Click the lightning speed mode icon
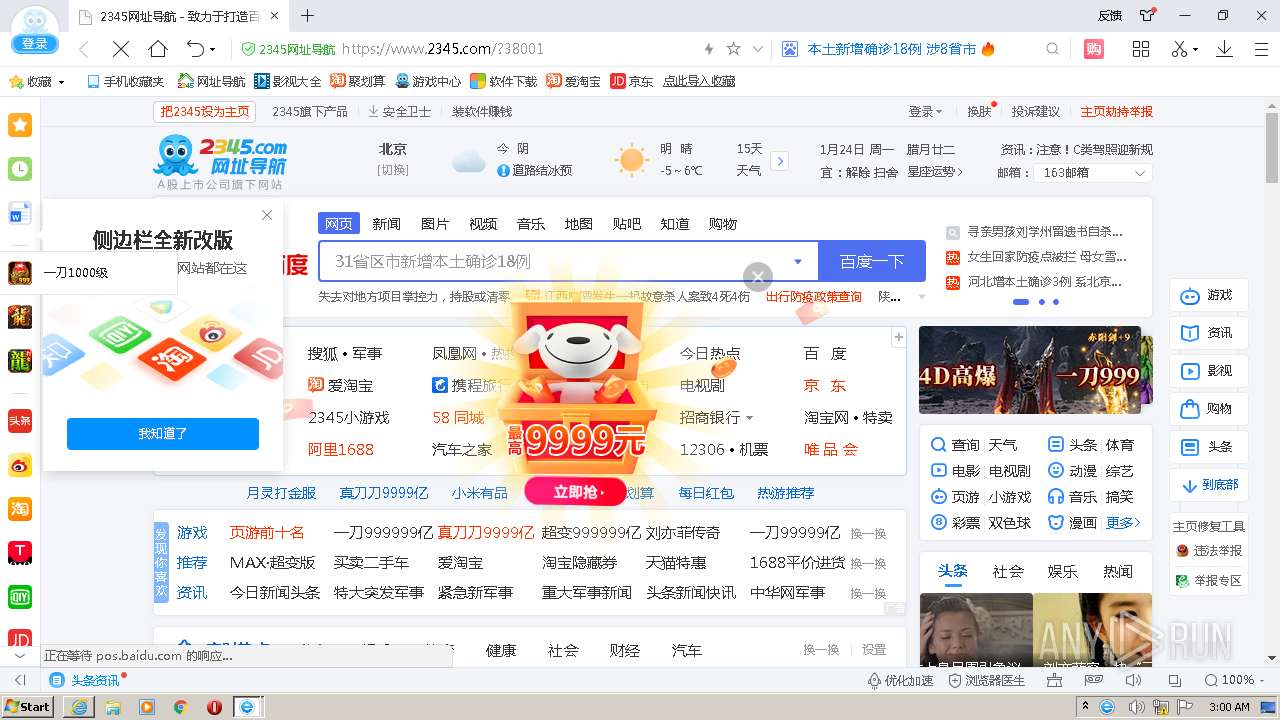Screen dimensions: 1280x720 click(709, 49)
